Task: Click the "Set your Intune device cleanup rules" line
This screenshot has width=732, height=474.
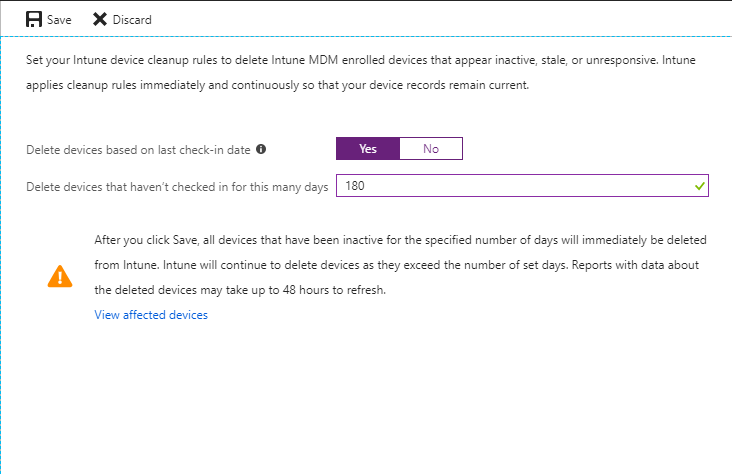Action: tap(367, 61)
